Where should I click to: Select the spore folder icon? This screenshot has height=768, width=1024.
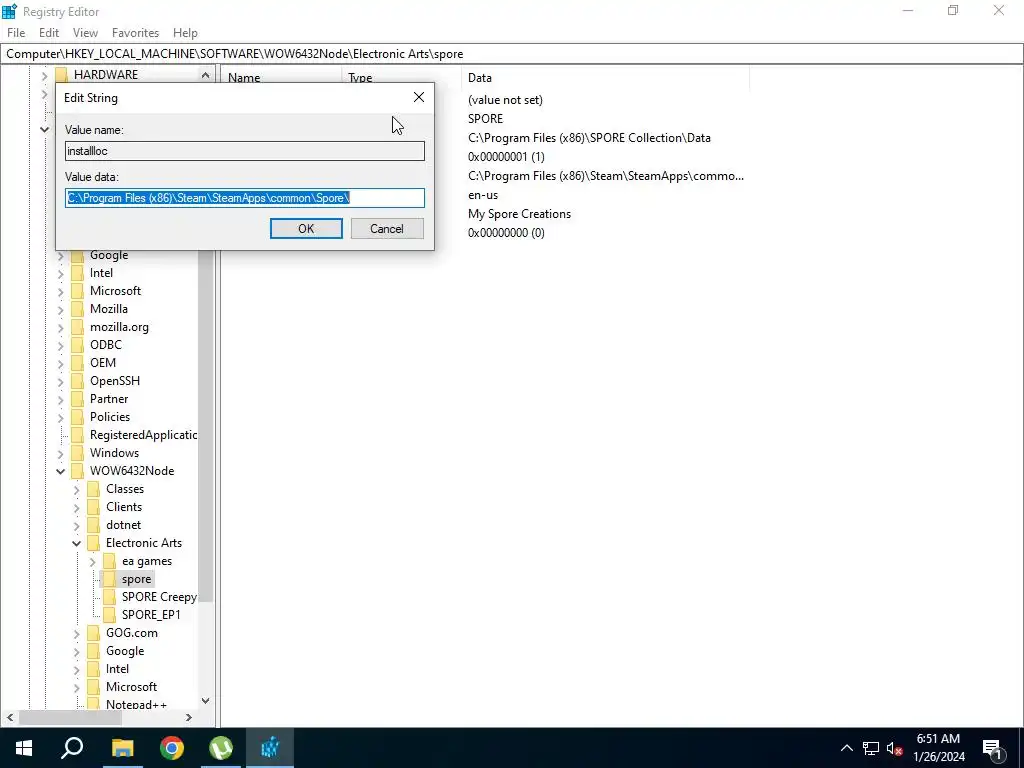click(110, 579)
